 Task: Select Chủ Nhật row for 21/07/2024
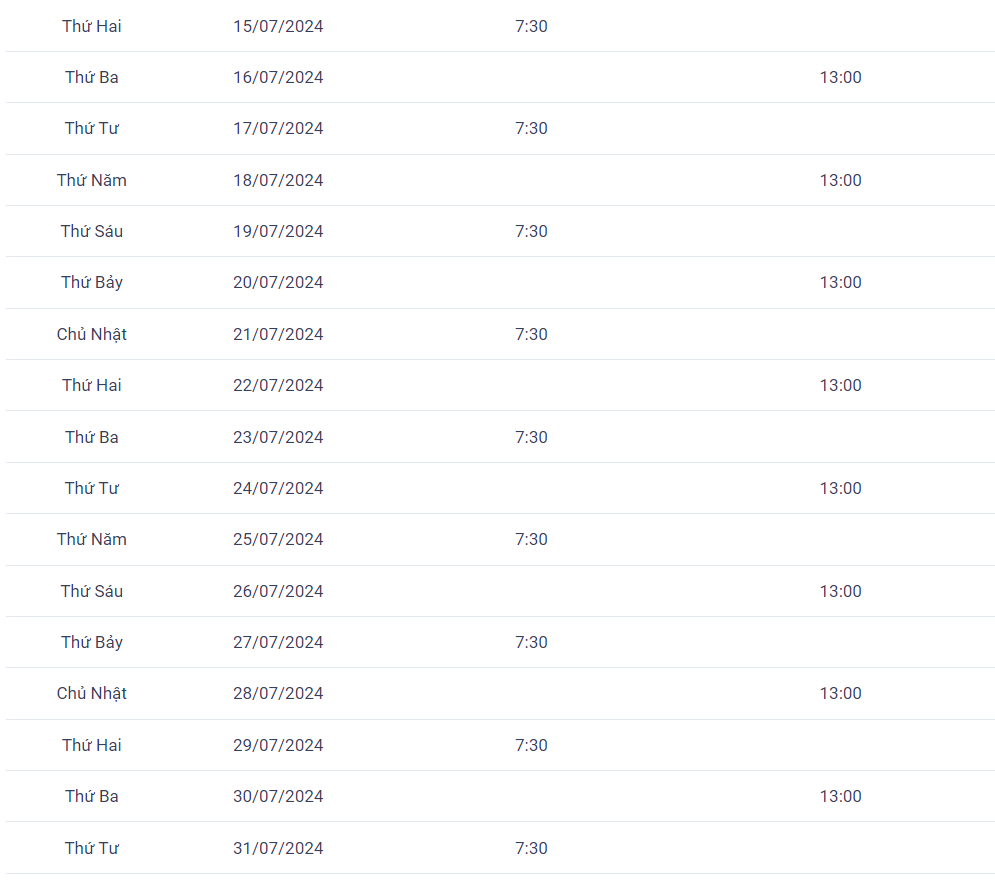point(500,334)
